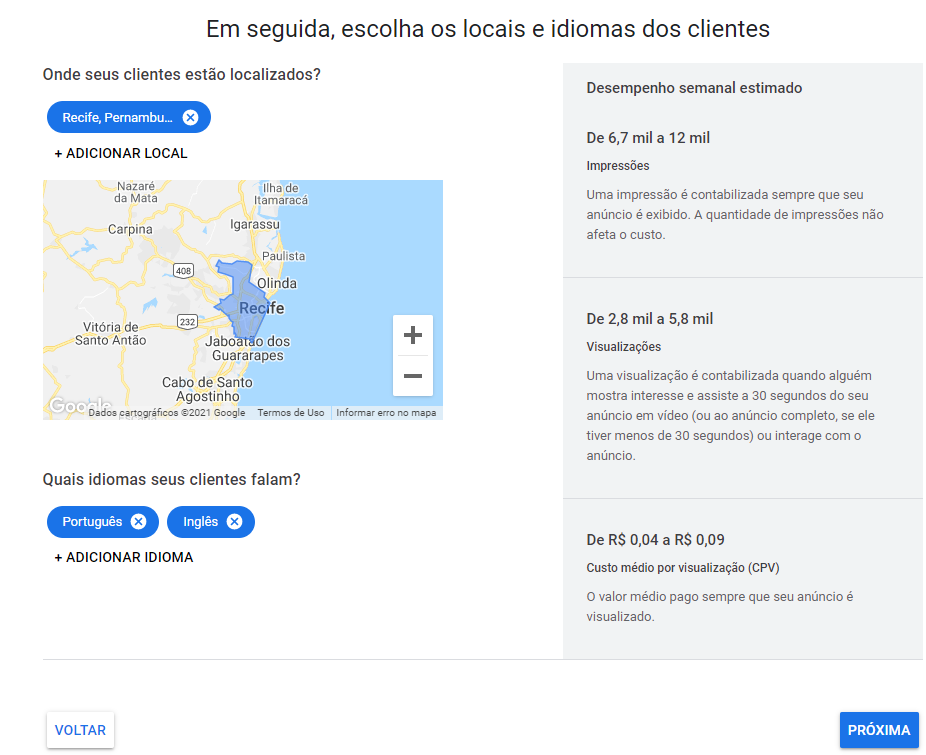Go back with the VOLTAR button
Screen dimensions: 926x755
coord(80,730)
